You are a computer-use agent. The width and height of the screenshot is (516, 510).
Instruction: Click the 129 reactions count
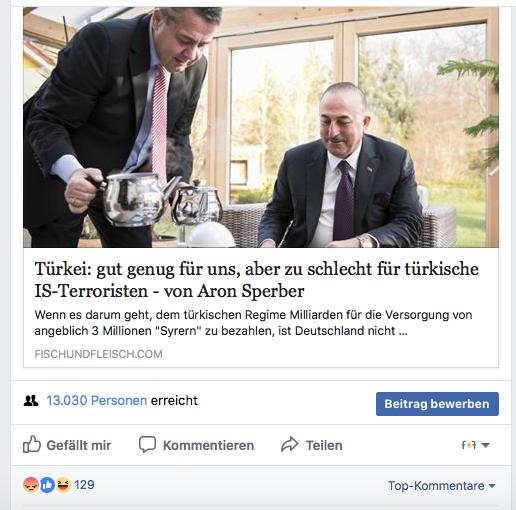coord(84,485)
